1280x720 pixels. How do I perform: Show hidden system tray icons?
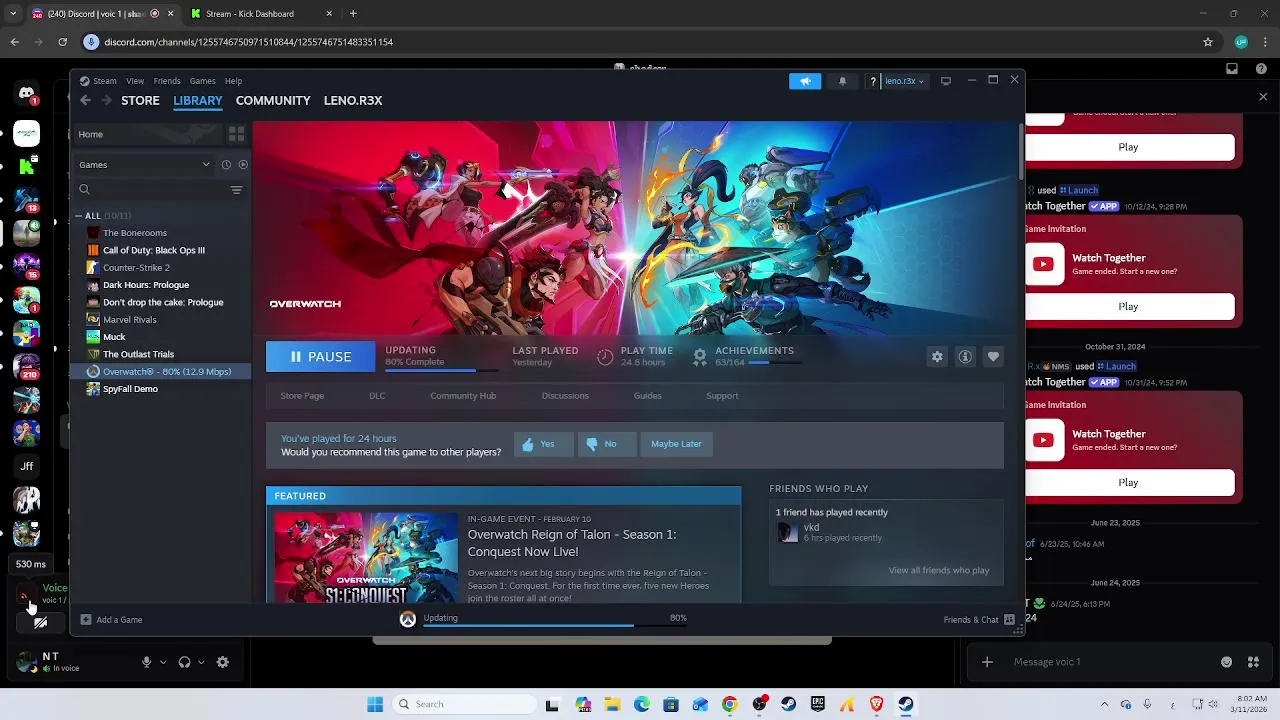coord(1104,704)
